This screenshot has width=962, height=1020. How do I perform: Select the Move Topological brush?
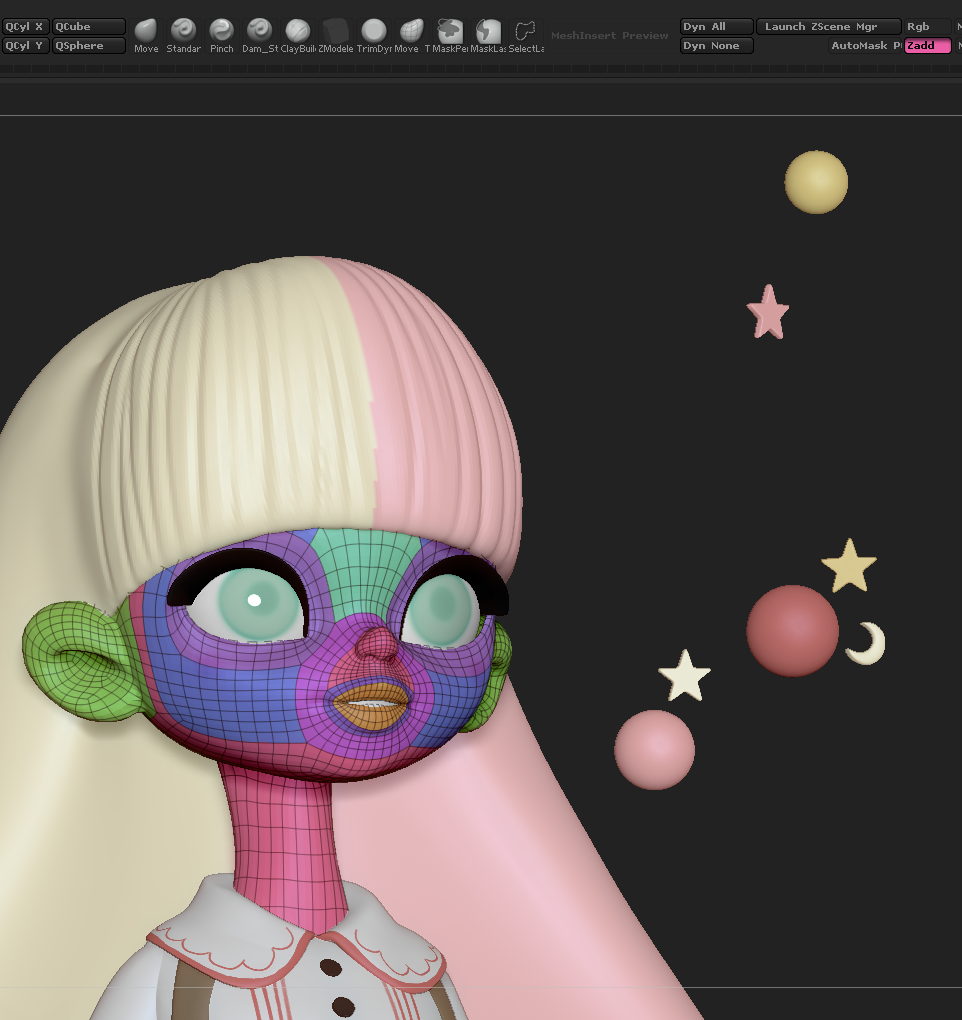pyautogui.click(x=411, y=36)
